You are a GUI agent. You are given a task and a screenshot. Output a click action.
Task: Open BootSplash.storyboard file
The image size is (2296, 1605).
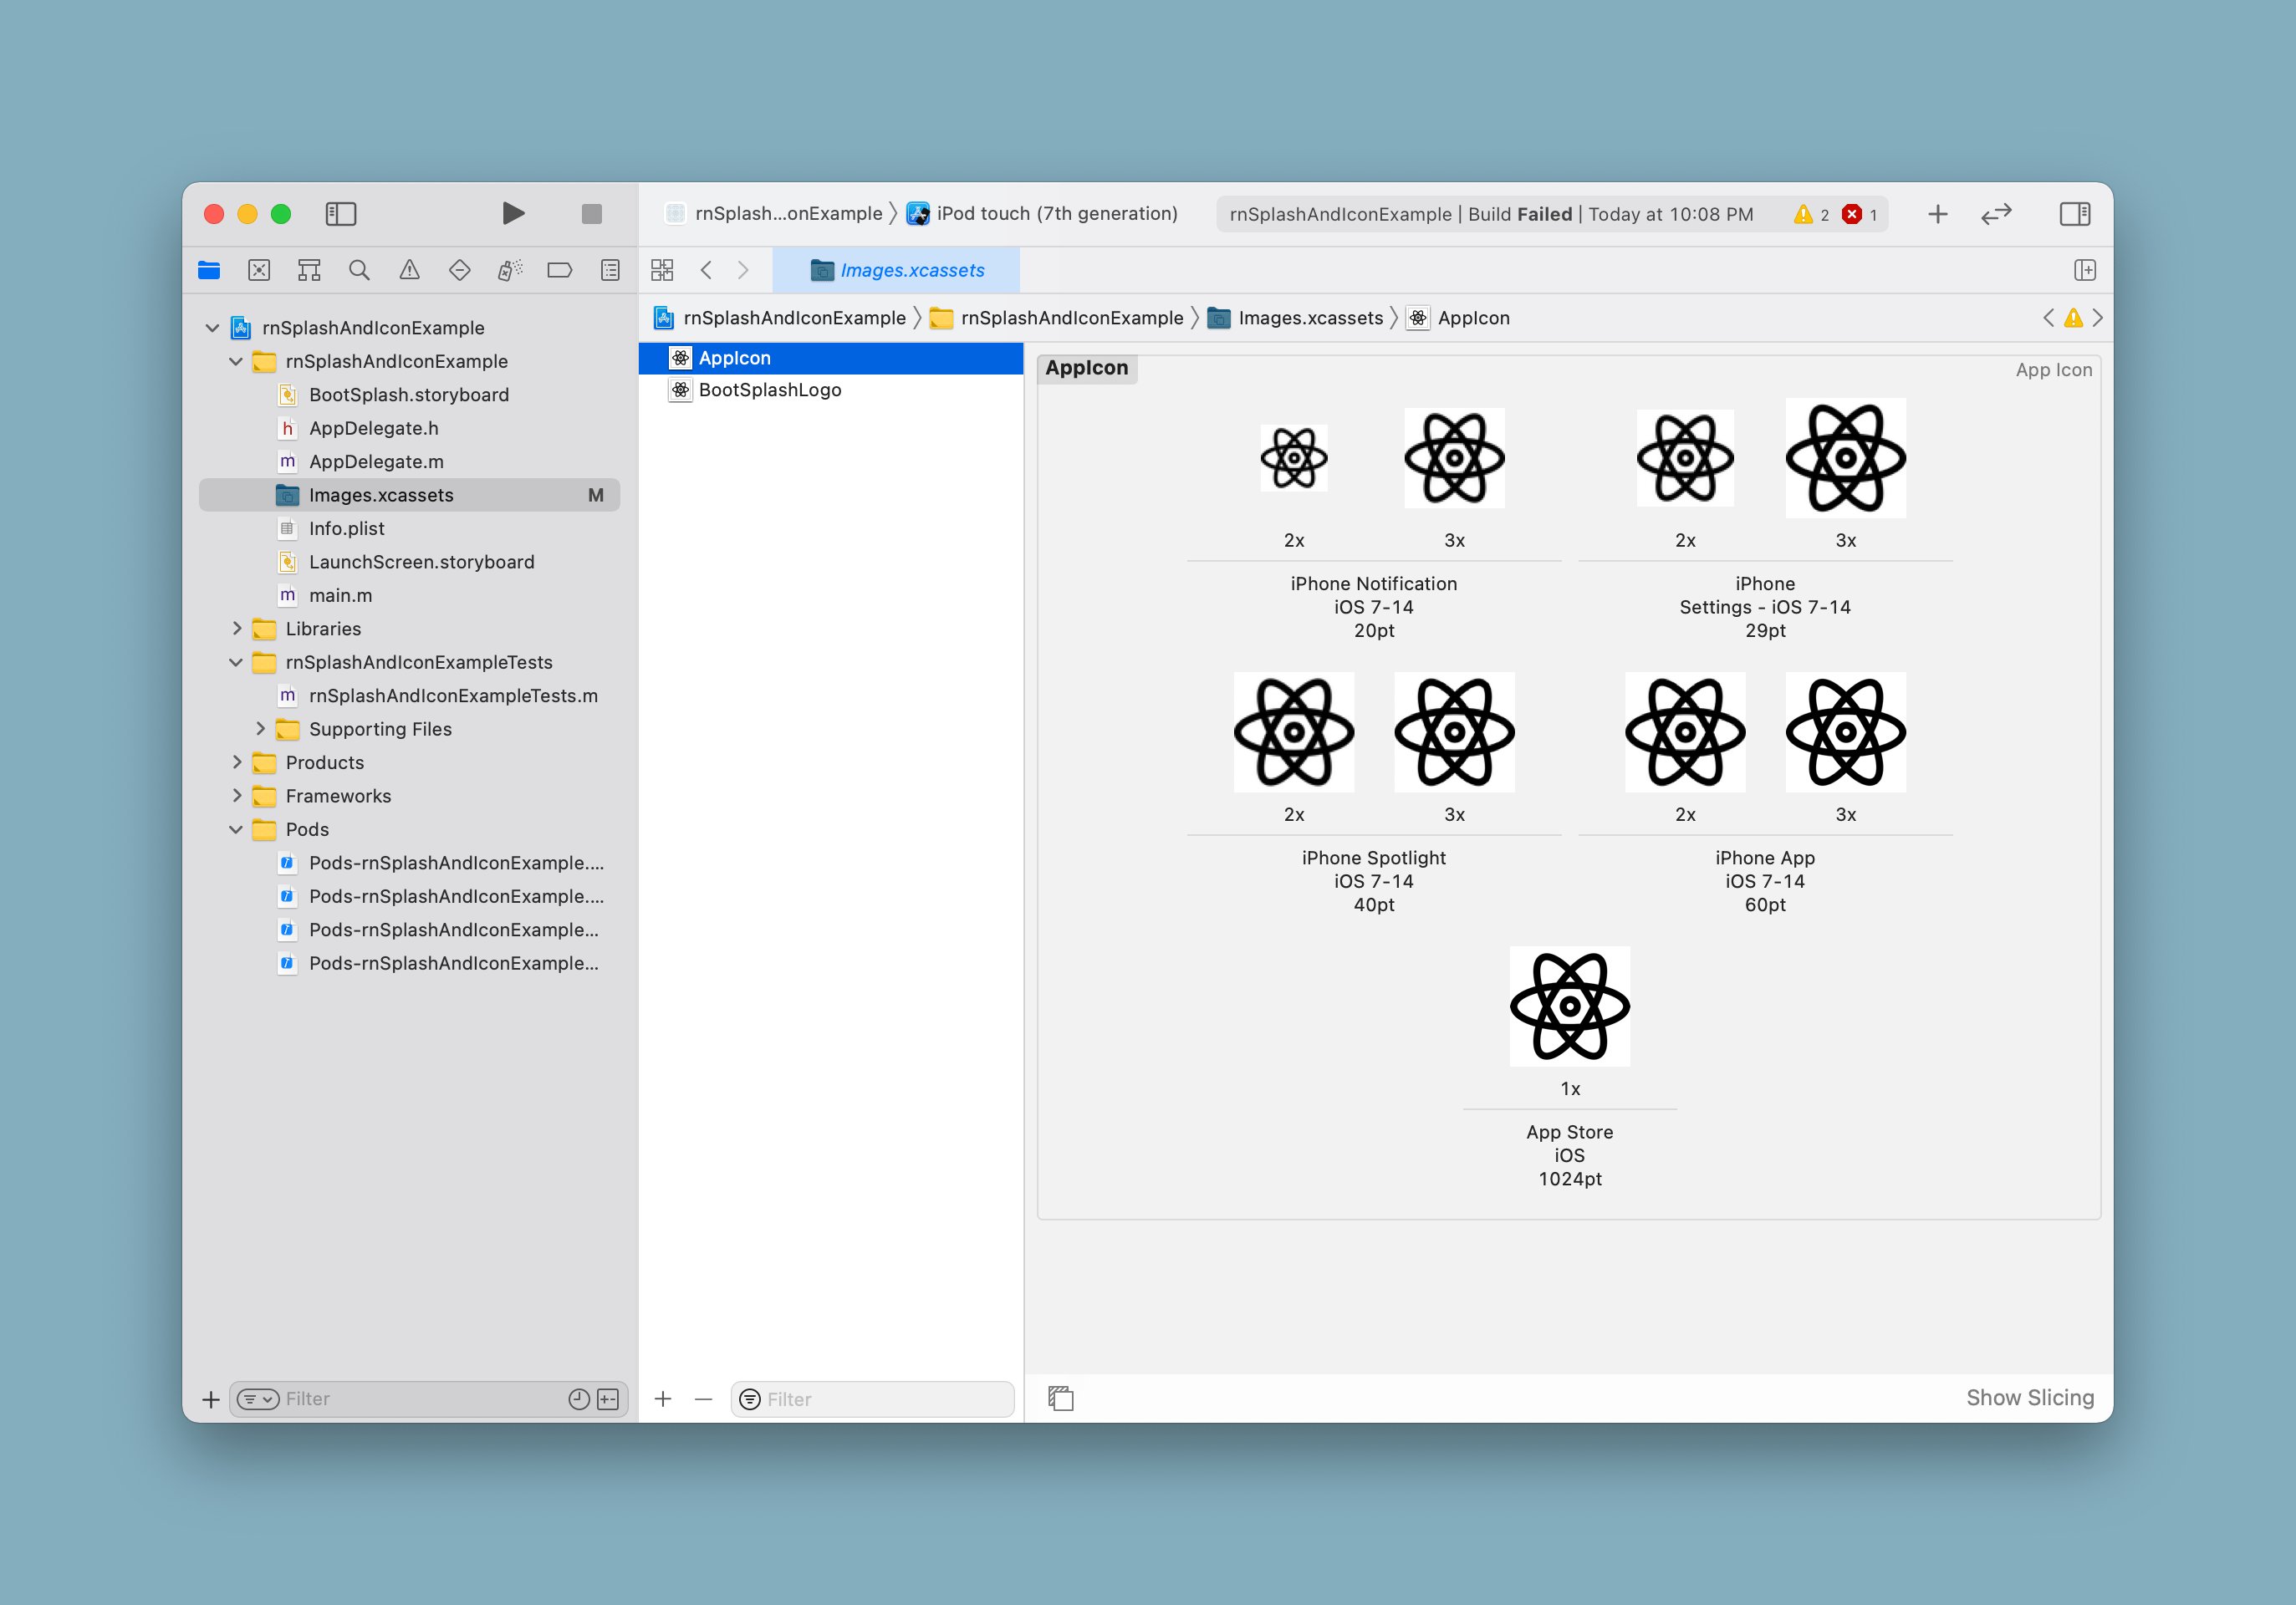pos(409,395)
